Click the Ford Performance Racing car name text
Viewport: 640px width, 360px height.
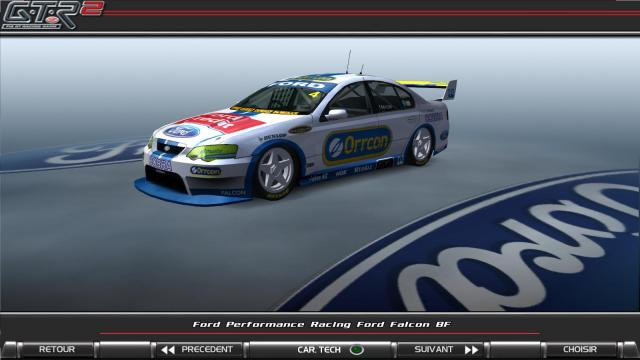321,324
